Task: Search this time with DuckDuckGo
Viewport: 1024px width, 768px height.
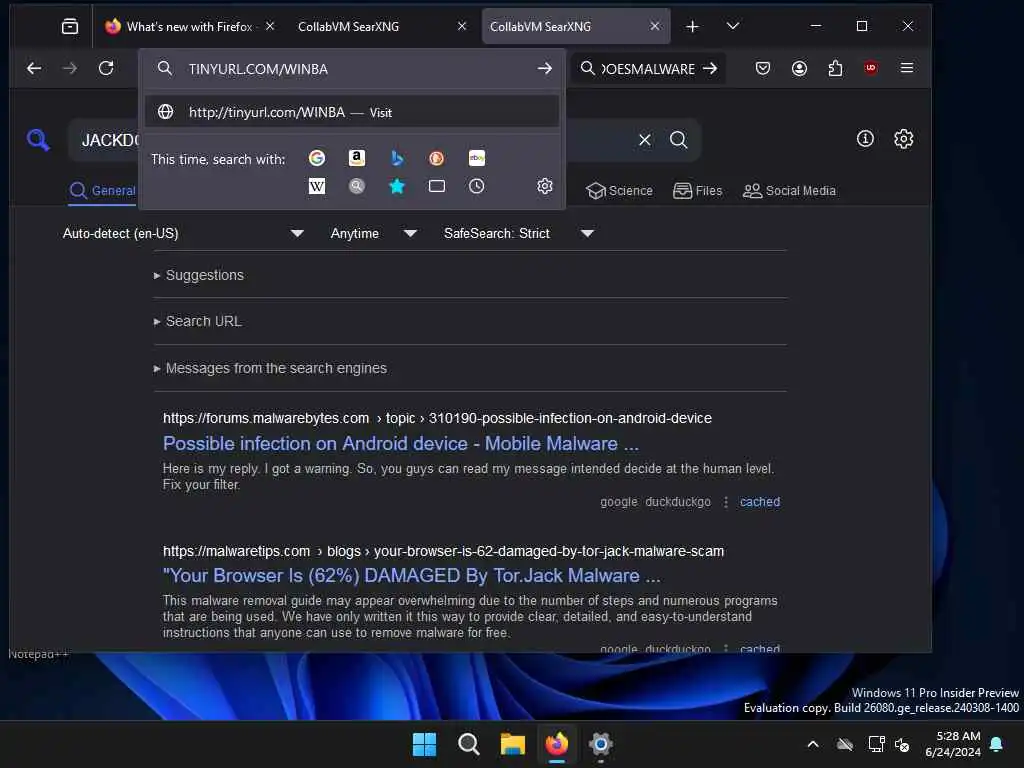Action: (x=436, y=158)
